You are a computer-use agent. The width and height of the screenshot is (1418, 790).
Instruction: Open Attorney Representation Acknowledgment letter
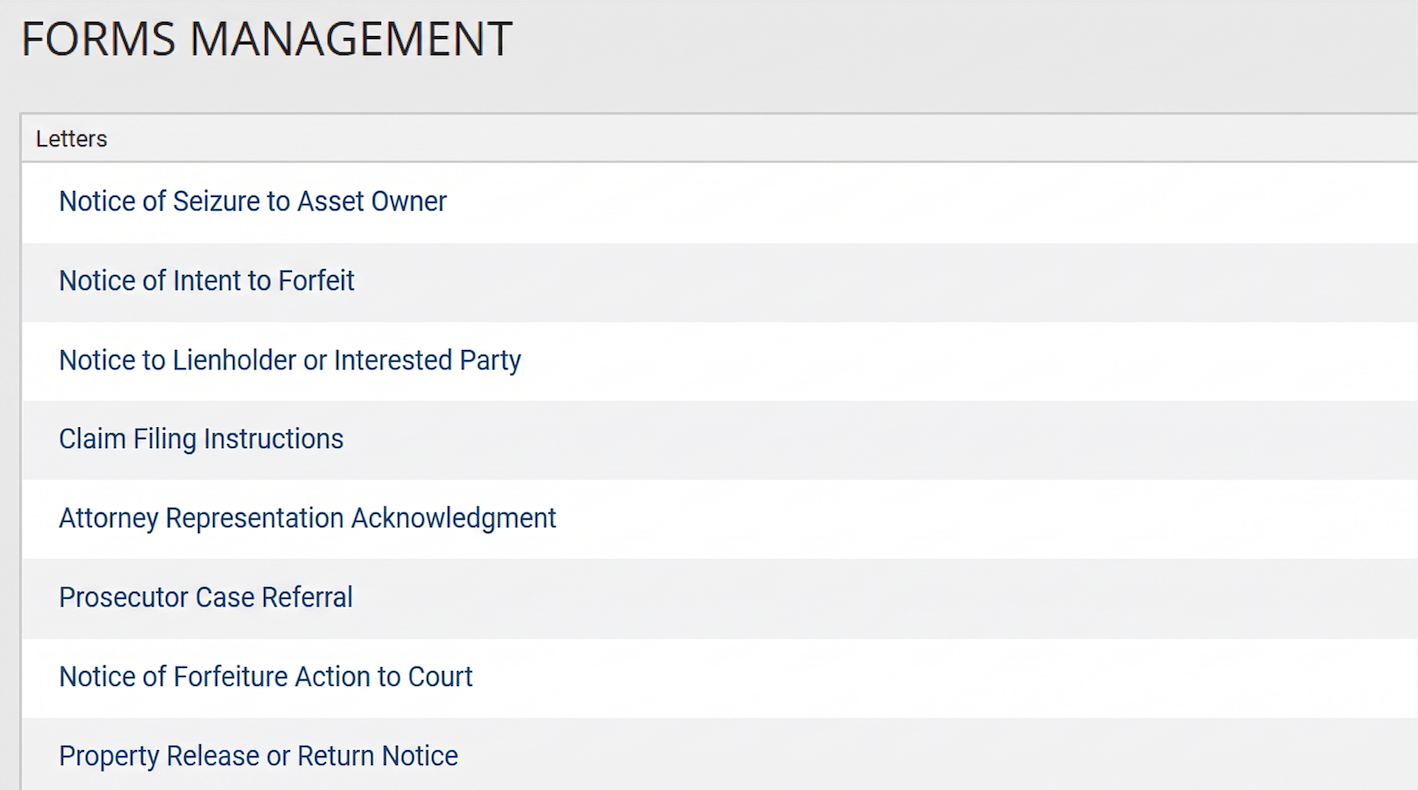point(307,518)
